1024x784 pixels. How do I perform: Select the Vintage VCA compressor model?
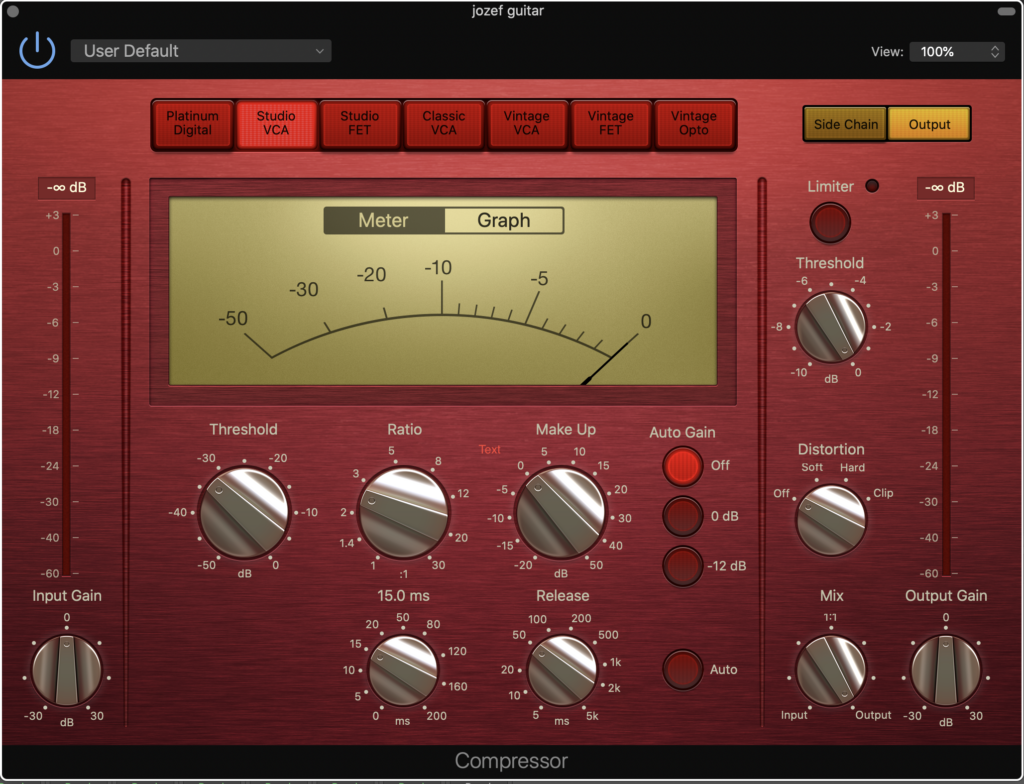click(x=527, y=123)
